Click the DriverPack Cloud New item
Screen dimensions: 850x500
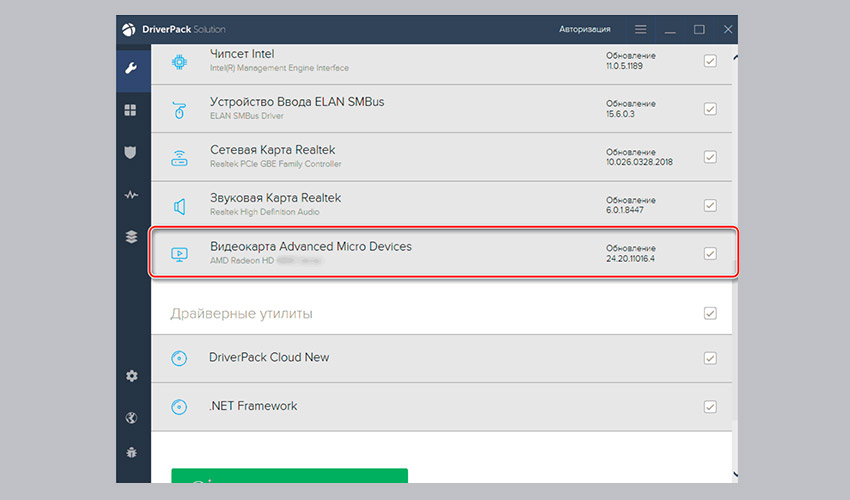269,357
